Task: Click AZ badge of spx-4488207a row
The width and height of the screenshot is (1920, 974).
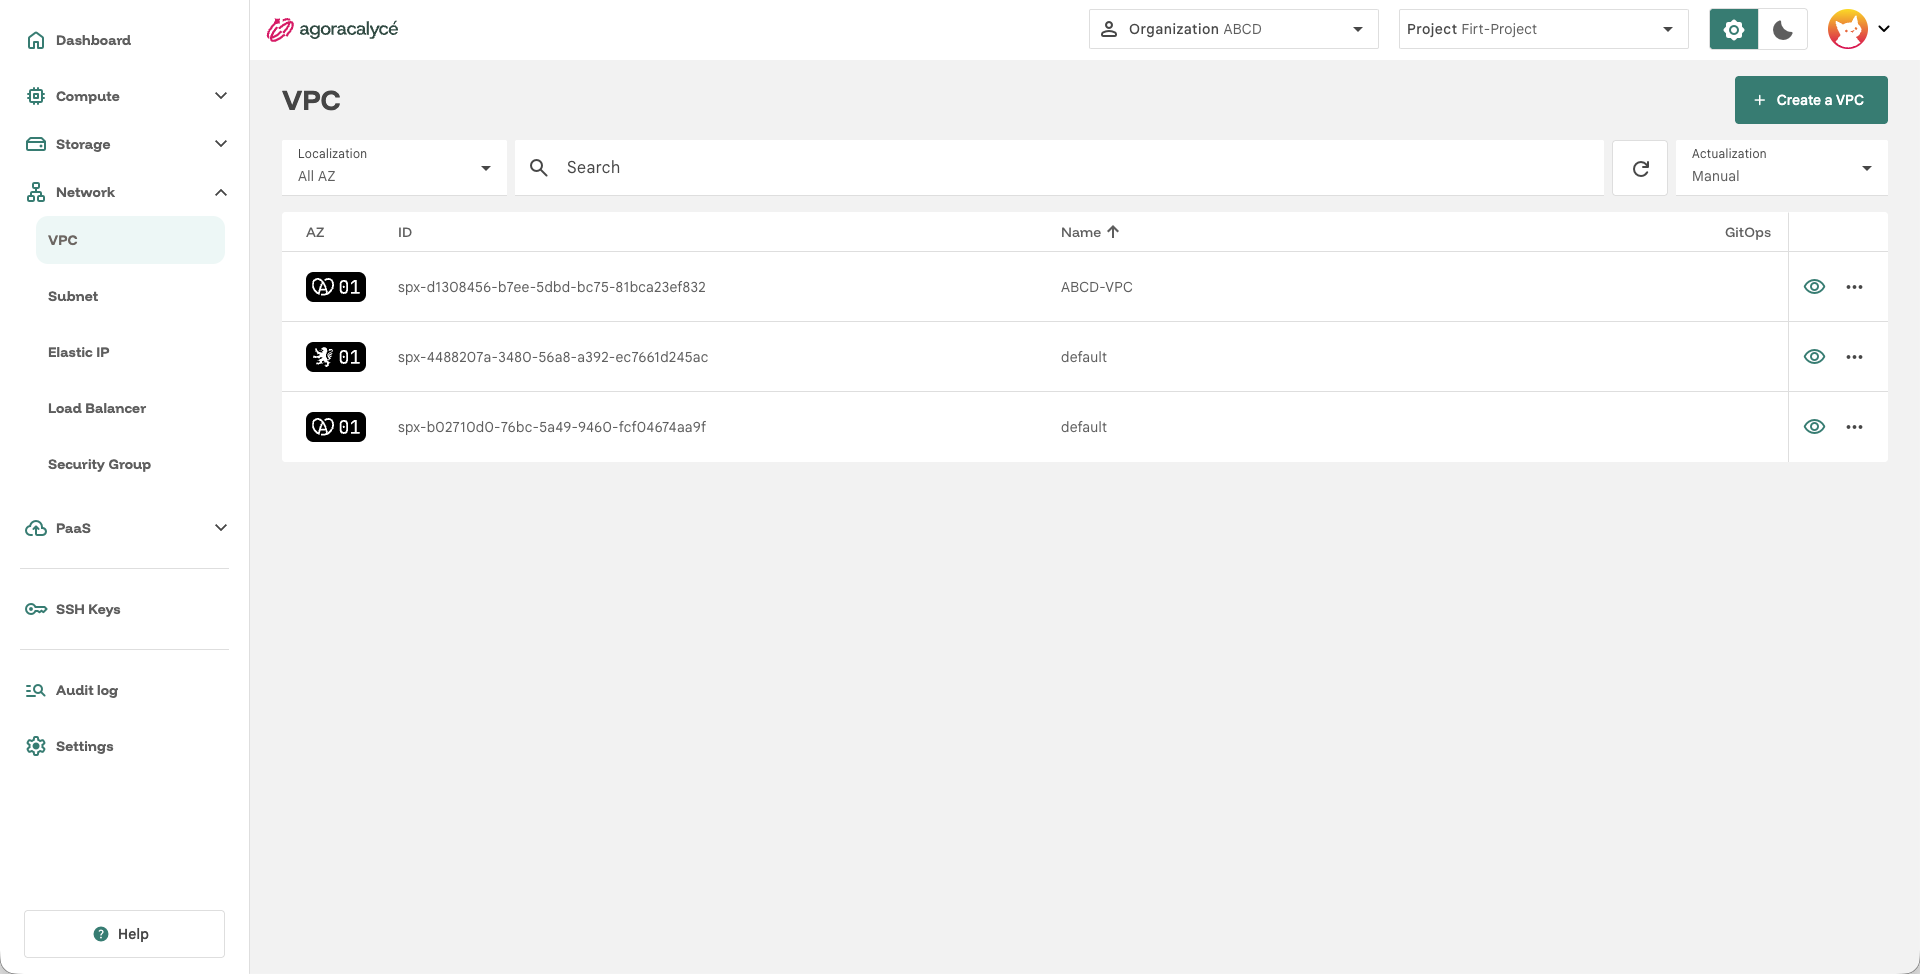Action: tap(336, 357)
